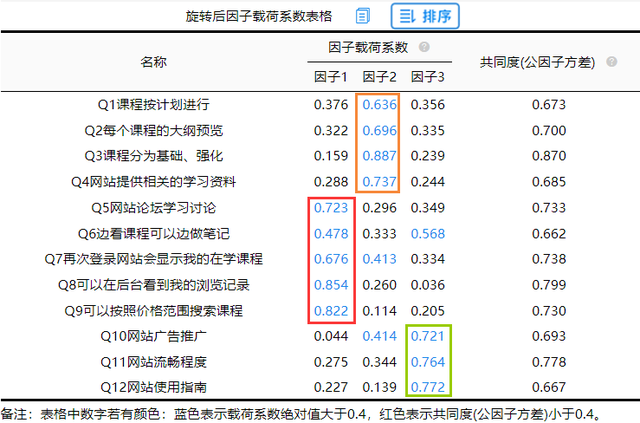Screen dimensions: 640x423
Task: Select the 因子2 column header
Action: point(379,77)
